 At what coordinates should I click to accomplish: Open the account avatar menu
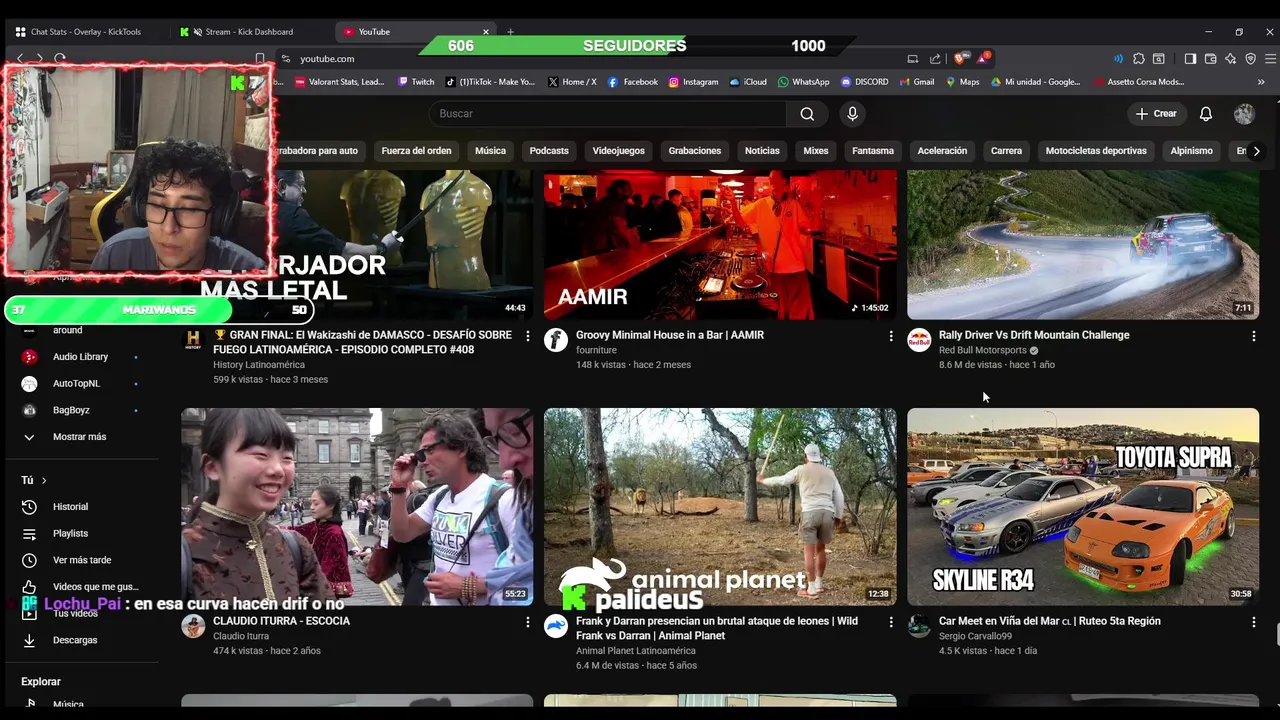pyautogui.click(x=1244, y=114)
